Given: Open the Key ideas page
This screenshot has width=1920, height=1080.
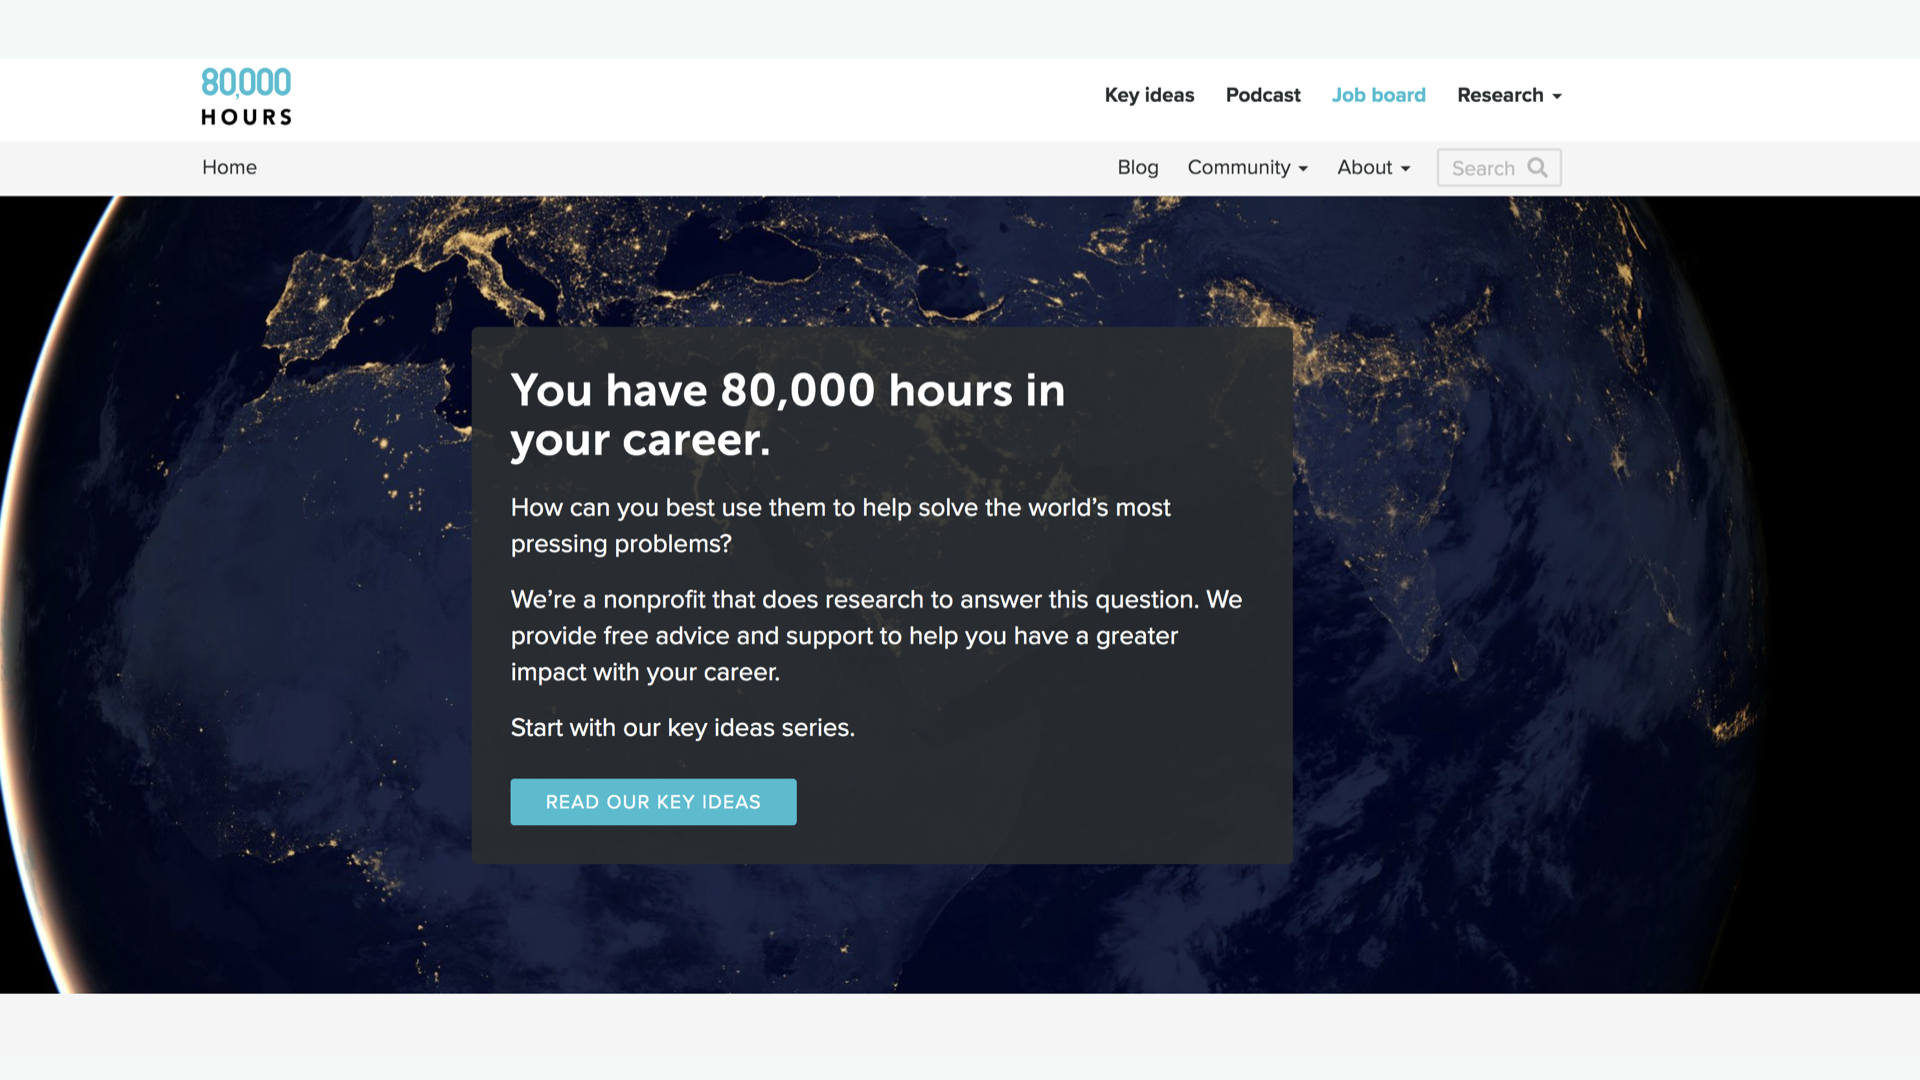Looking at the screenshot, I should pos(1149,95).
